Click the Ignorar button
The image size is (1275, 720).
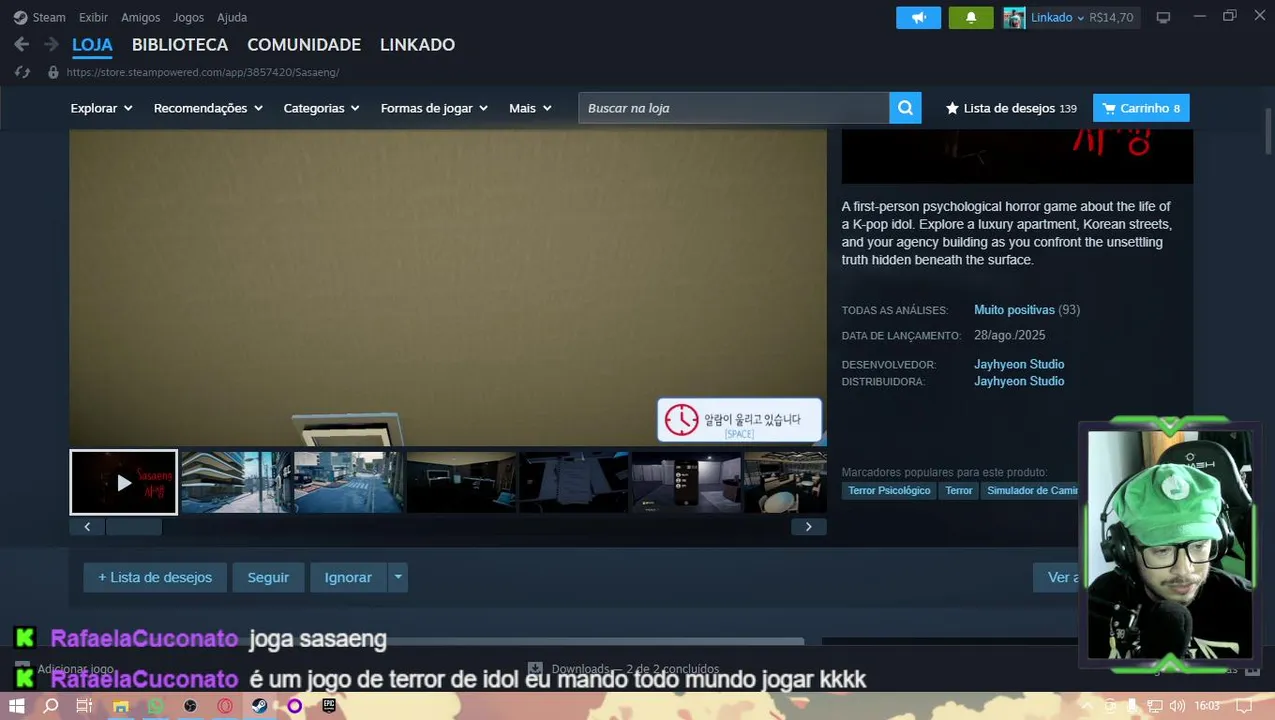pos(348,577)
